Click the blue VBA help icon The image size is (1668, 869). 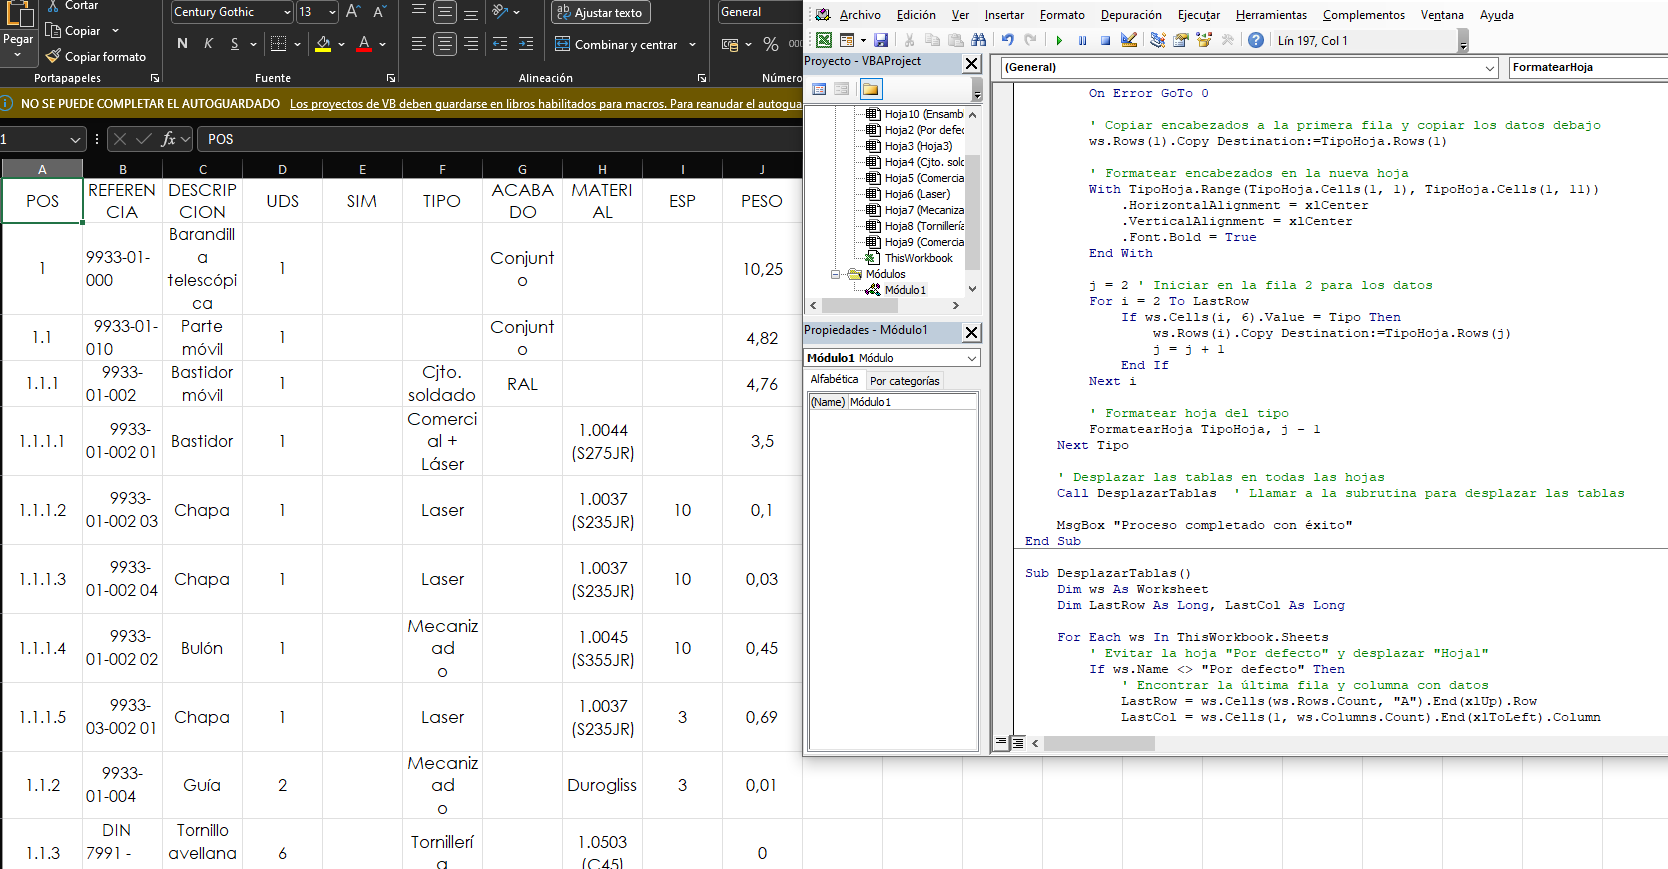click(x=1256, y=40)
